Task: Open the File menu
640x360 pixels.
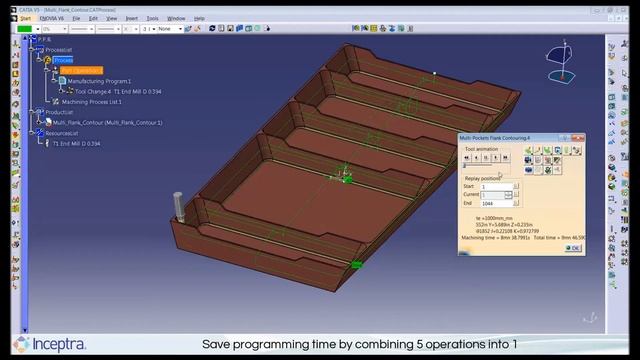Action: point(76,19)
